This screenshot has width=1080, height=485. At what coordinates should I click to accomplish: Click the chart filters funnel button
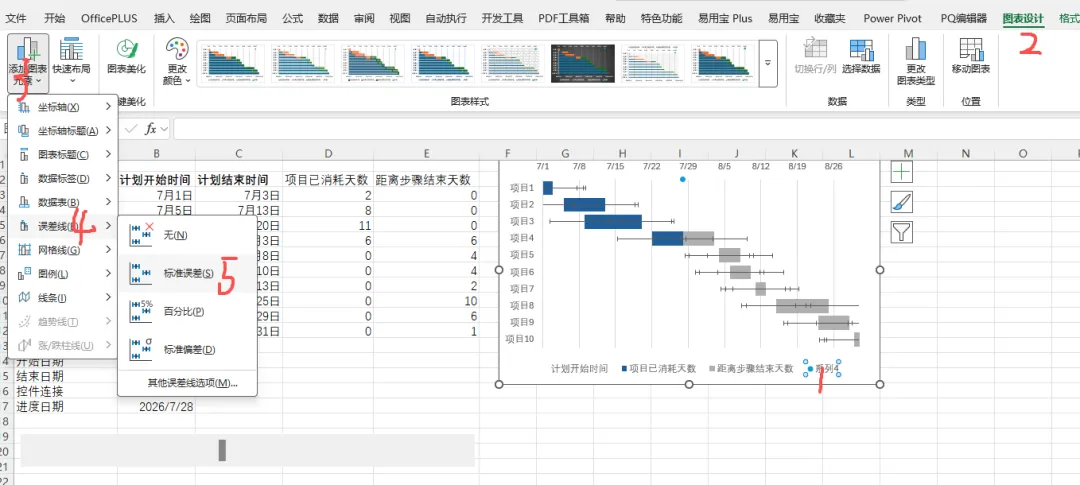pos(902,232)
